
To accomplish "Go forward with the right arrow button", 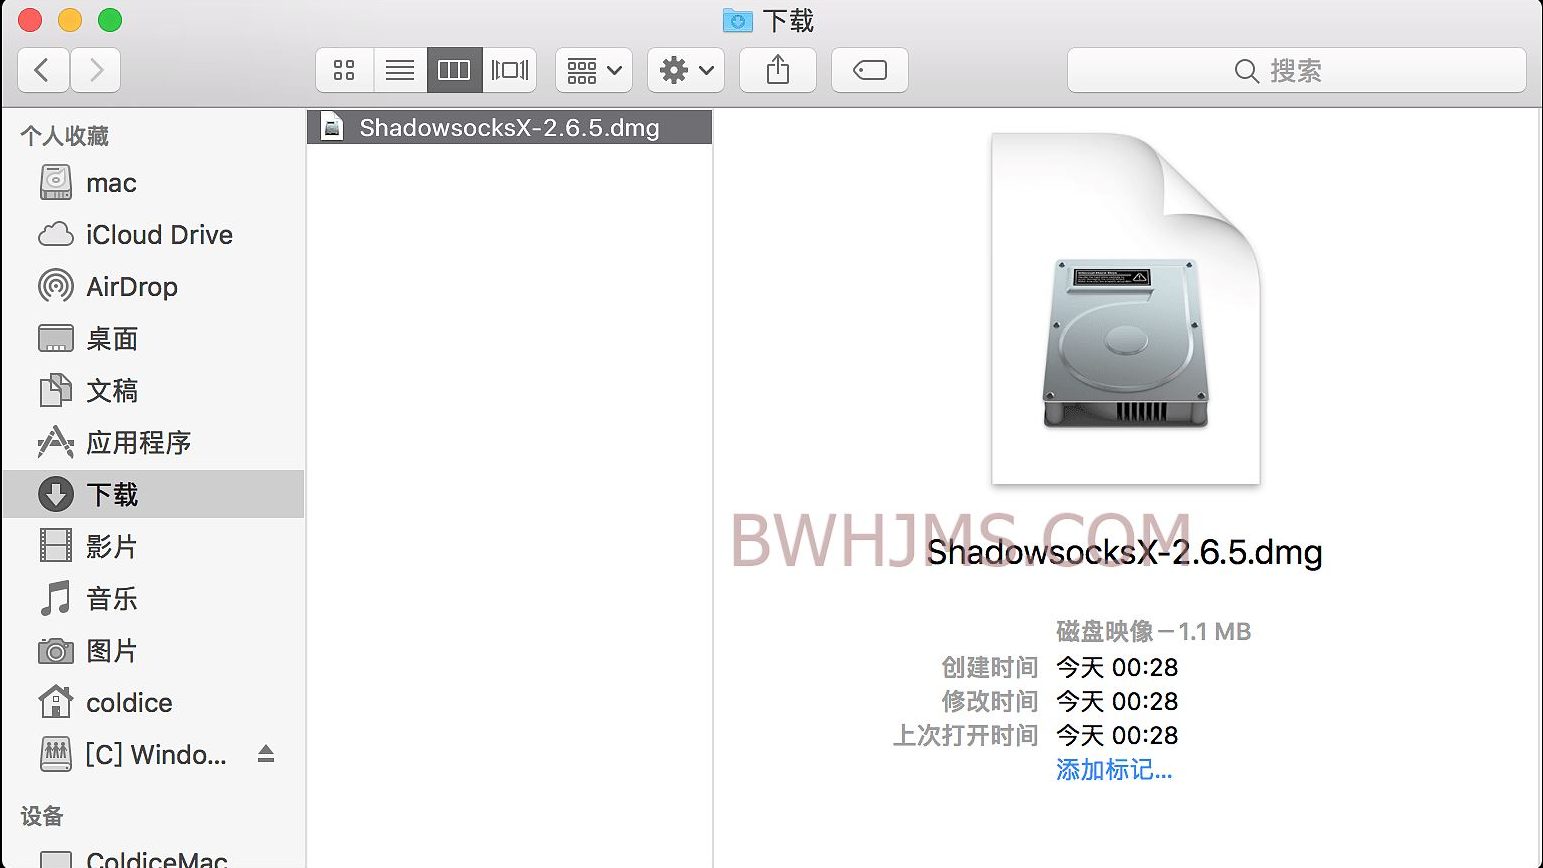I will click(96, 70).
